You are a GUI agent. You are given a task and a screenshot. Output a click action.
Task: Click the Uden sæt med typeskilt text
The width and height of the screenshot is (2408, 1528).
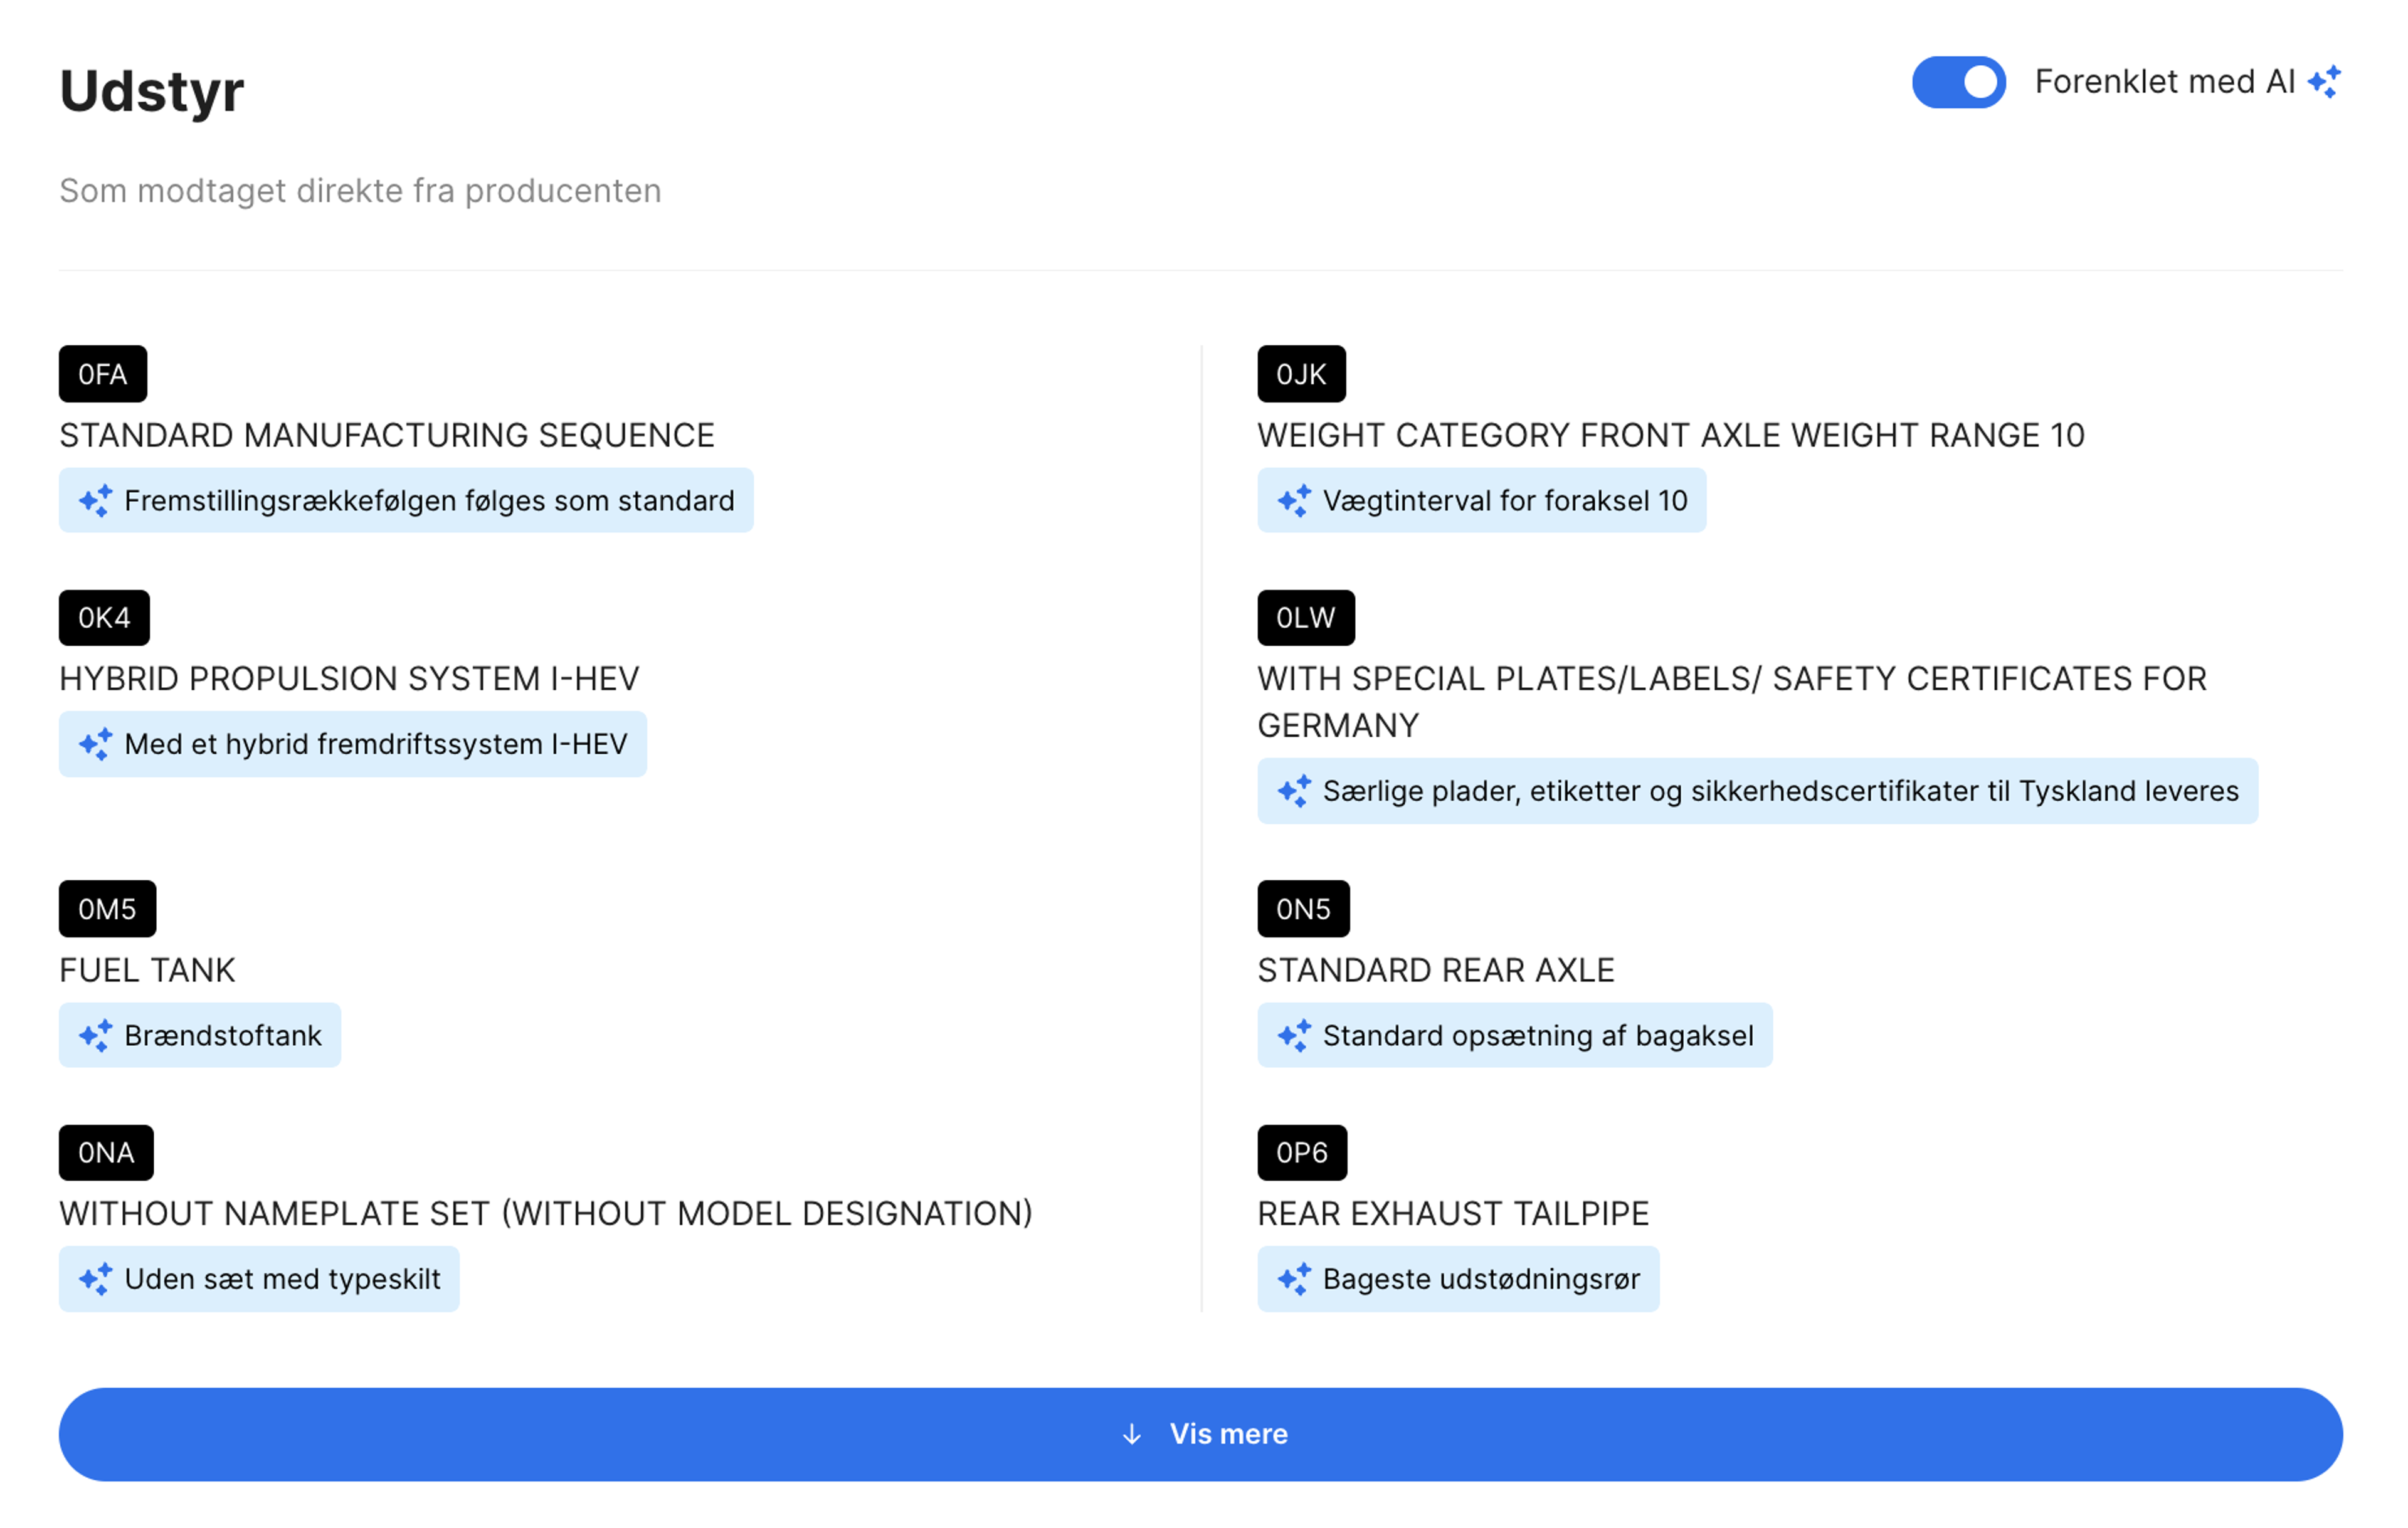[x=282, y=1279]
